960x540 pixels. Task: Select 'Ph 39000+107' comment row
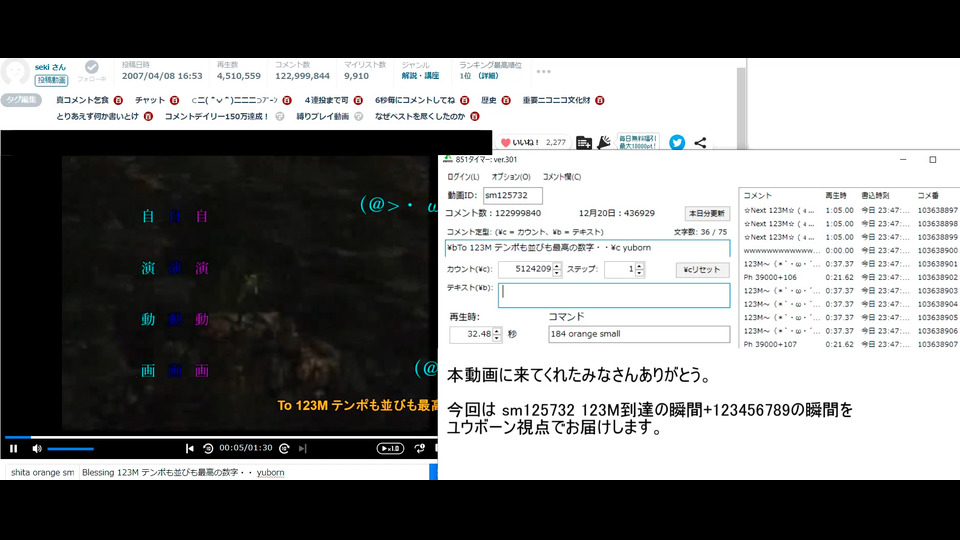click(850, 344)
